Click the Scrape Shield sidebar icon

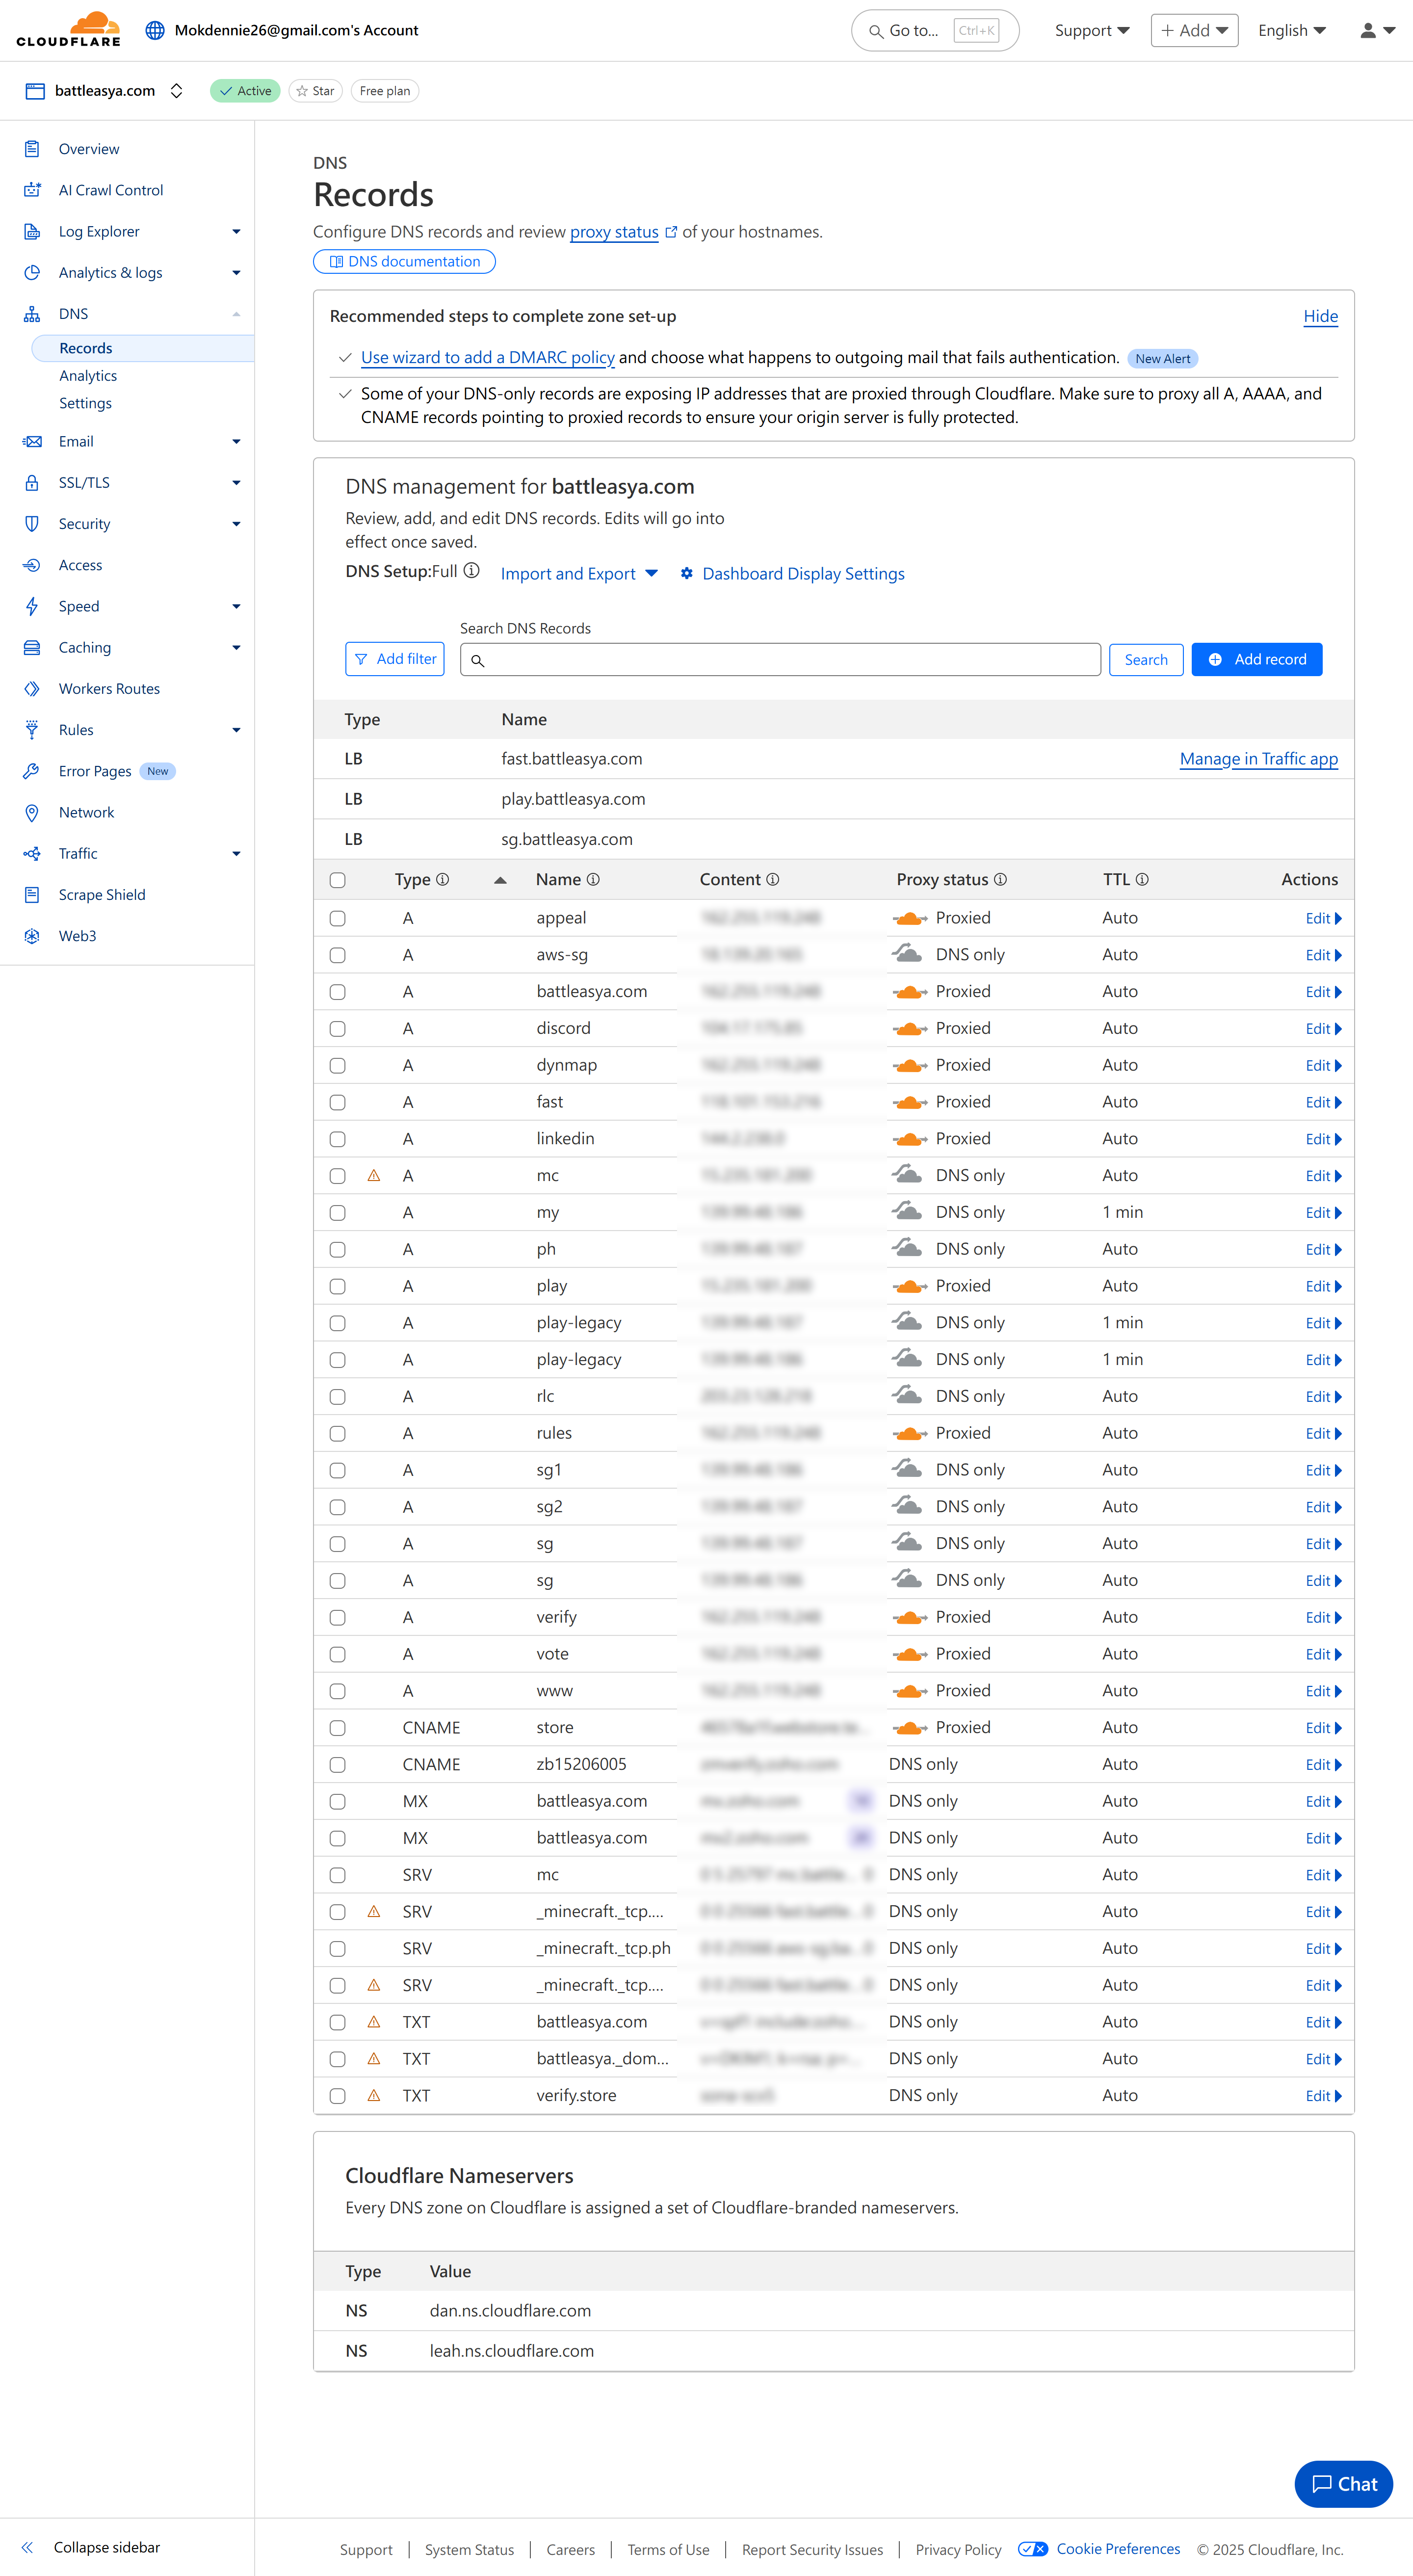click(x=32, y=895)
